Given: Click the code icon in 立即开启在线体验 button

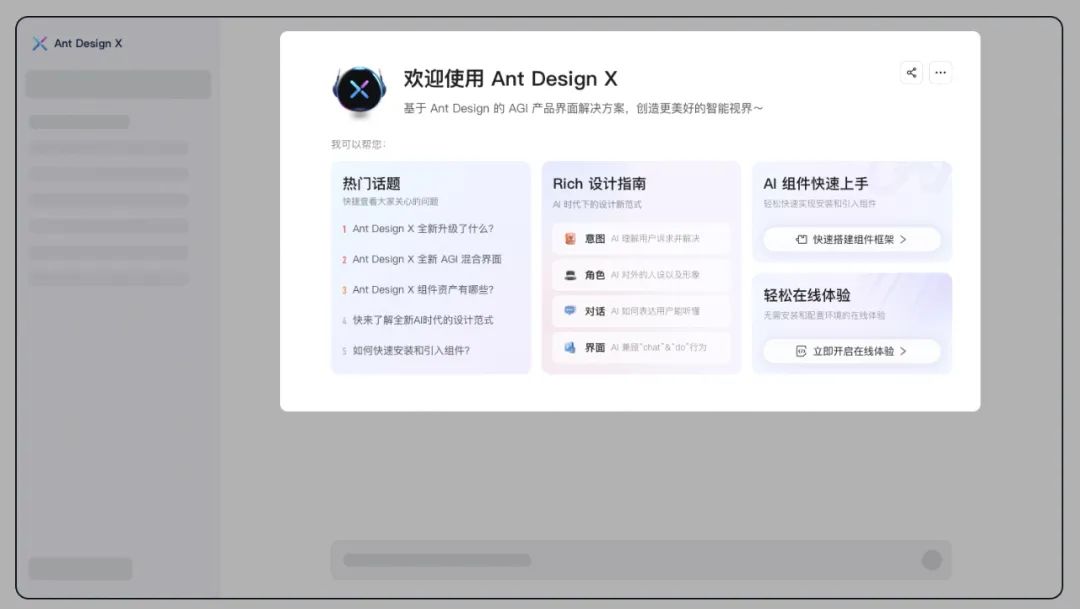Looking at the screenshot, I should pos(801,351).
